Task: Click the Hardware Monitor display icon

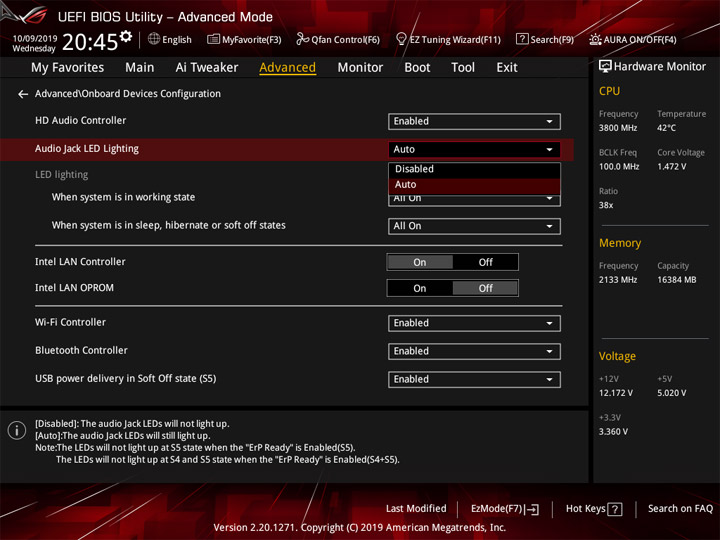Action: pos(605,67)
